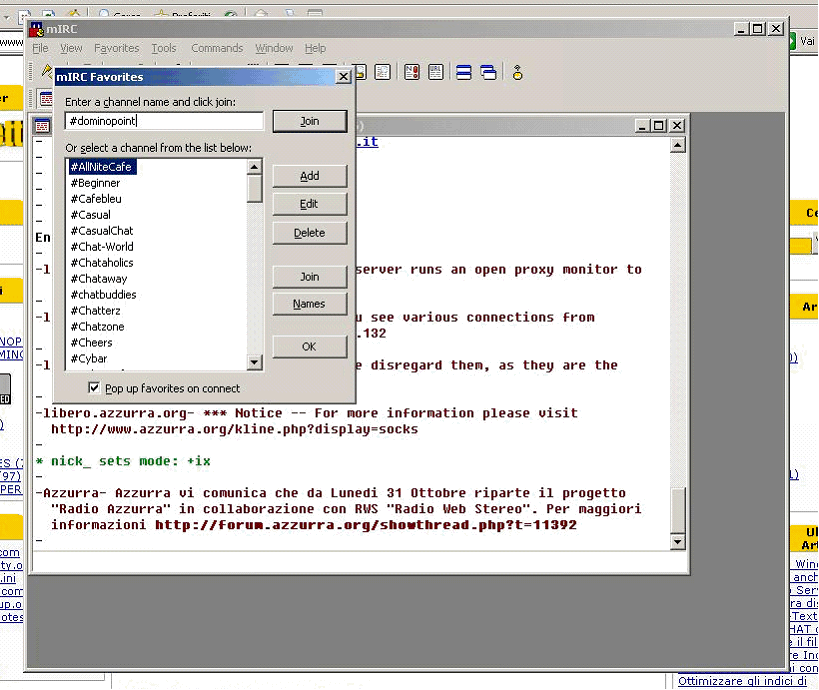Open the File menu

pos(40,48)
